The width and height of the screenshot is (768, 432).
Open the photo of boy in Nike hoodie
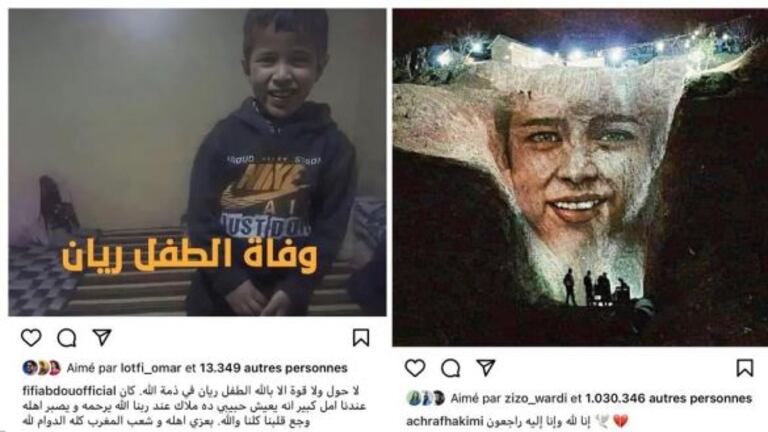click(x=197, y=162)
